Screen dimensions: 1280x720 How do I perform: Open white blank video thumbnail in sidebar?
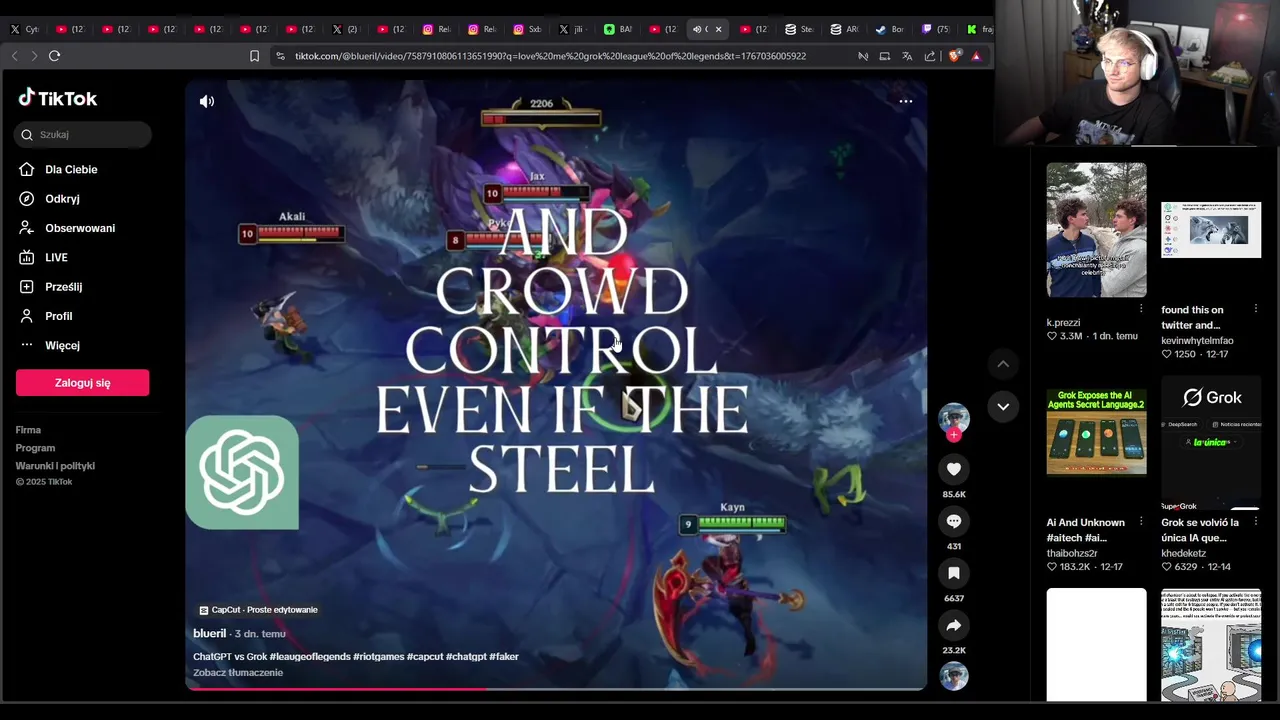click(x=1097, y=645)
